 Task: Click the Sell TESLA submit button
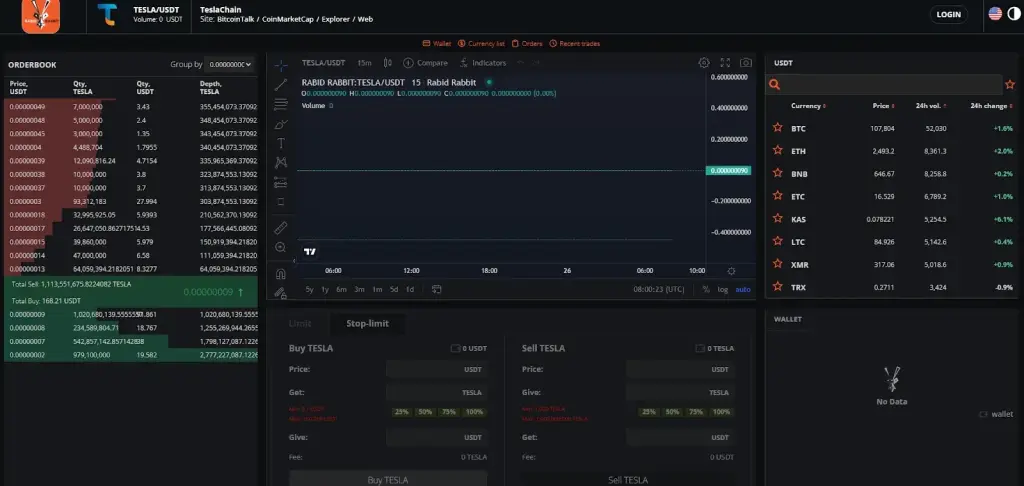coord(628,479)
